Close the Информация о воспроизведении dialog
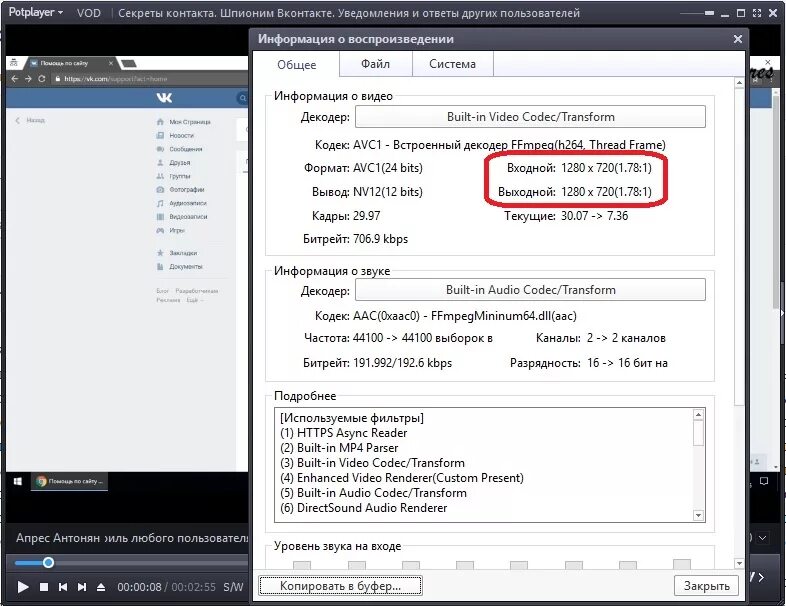The height and width of the screenshot is (606, 786). [x=737, y=39]
